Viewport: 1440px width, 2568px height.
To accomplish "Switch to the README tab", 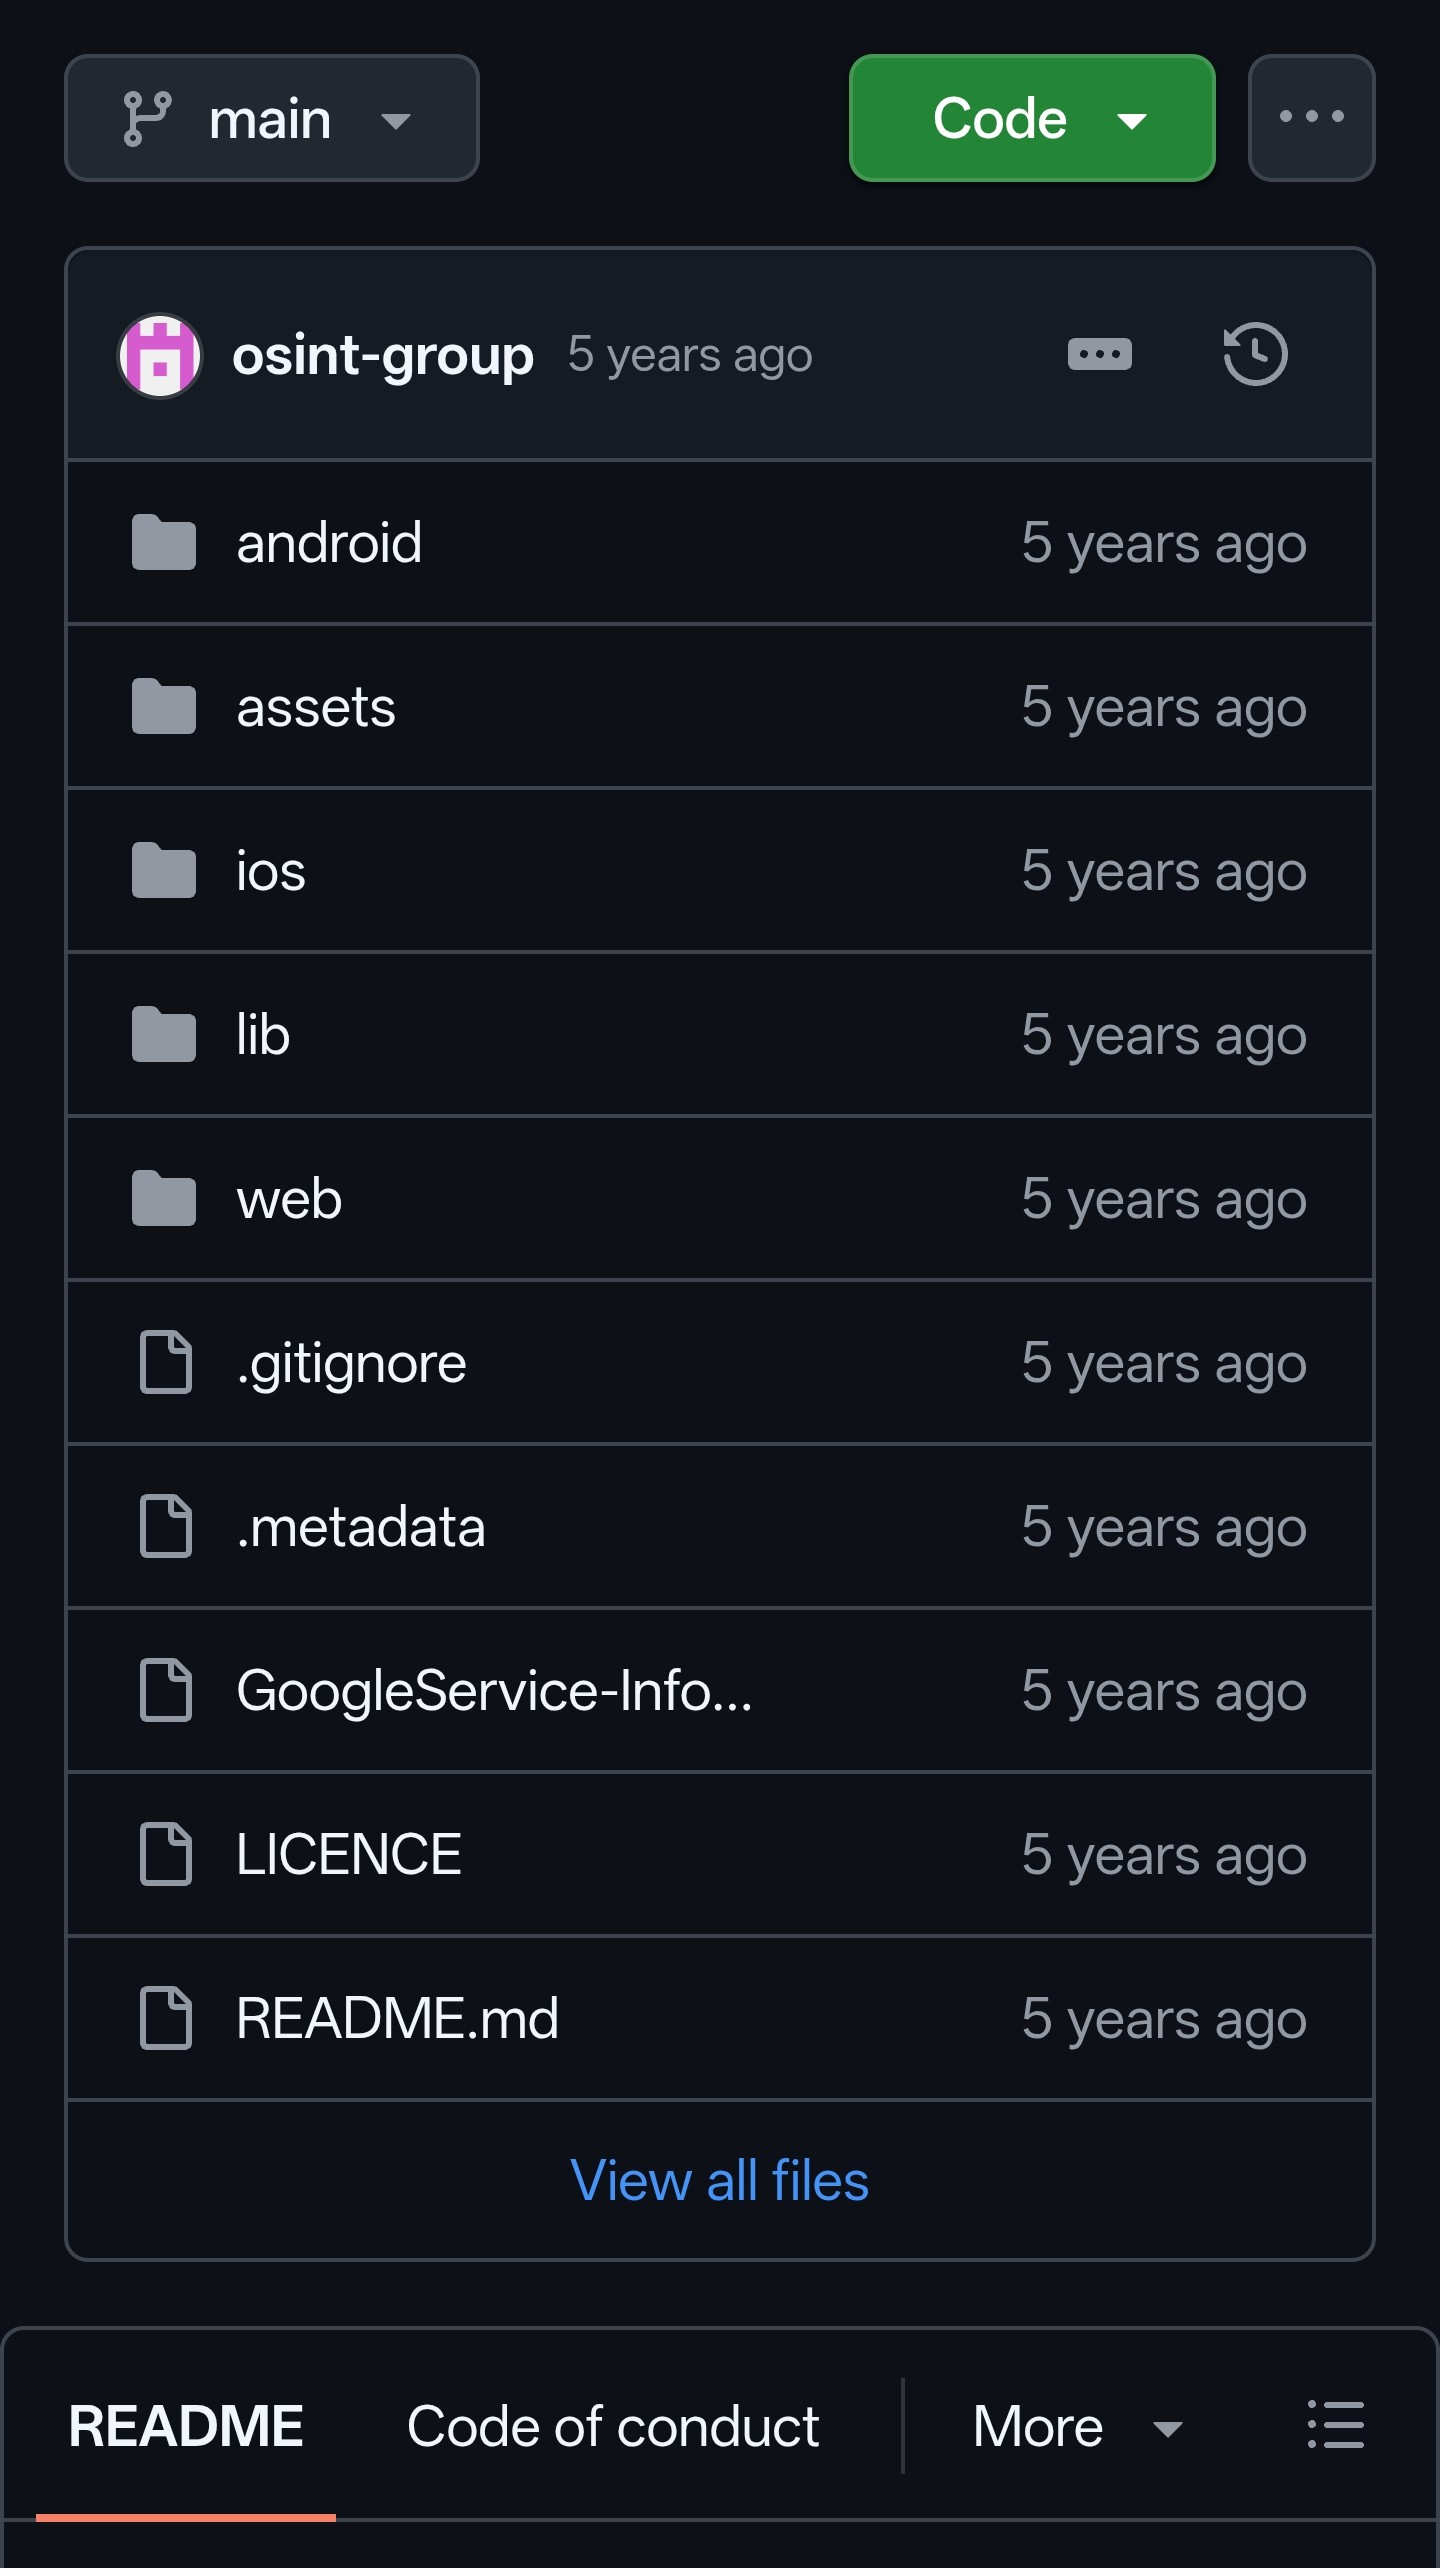I will [x=186, y=2426].
